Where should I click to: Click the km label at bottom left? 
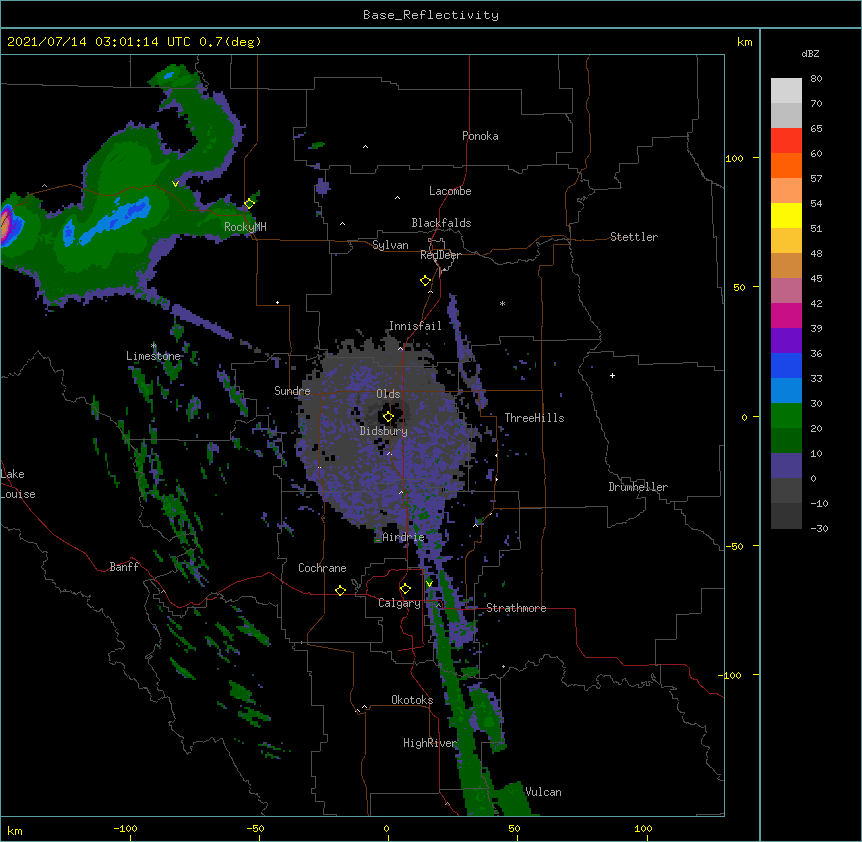(15, 830)
